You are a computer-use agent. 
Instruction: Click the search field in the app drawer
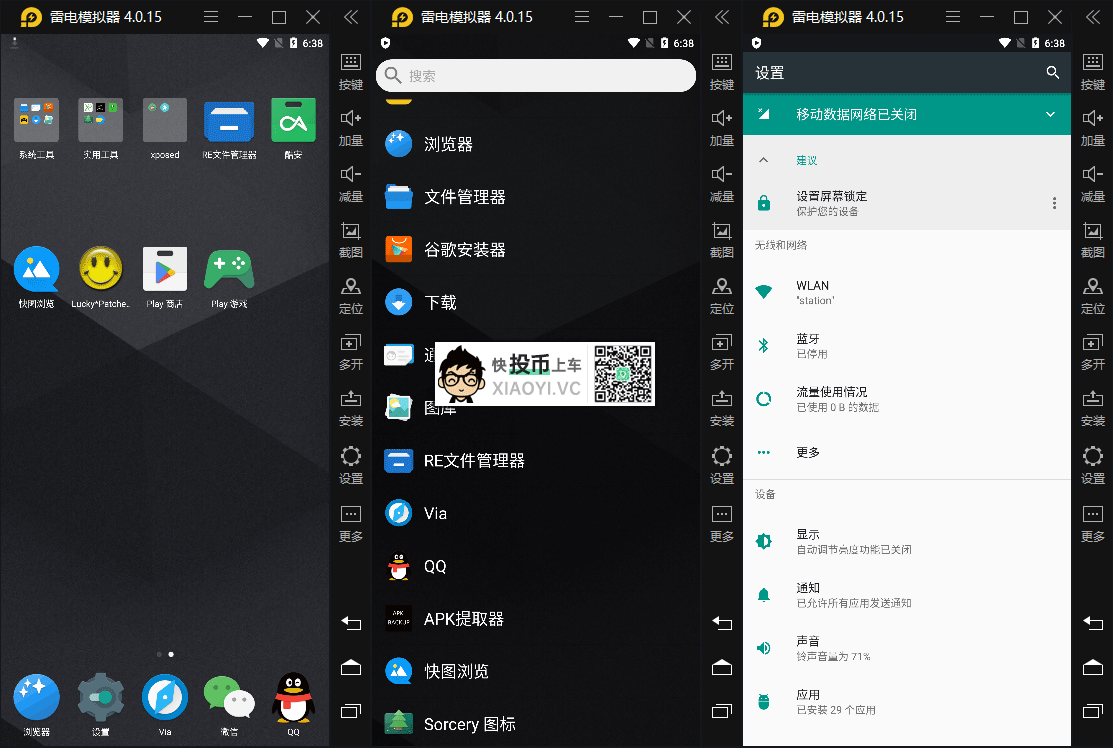pos(536,75)
